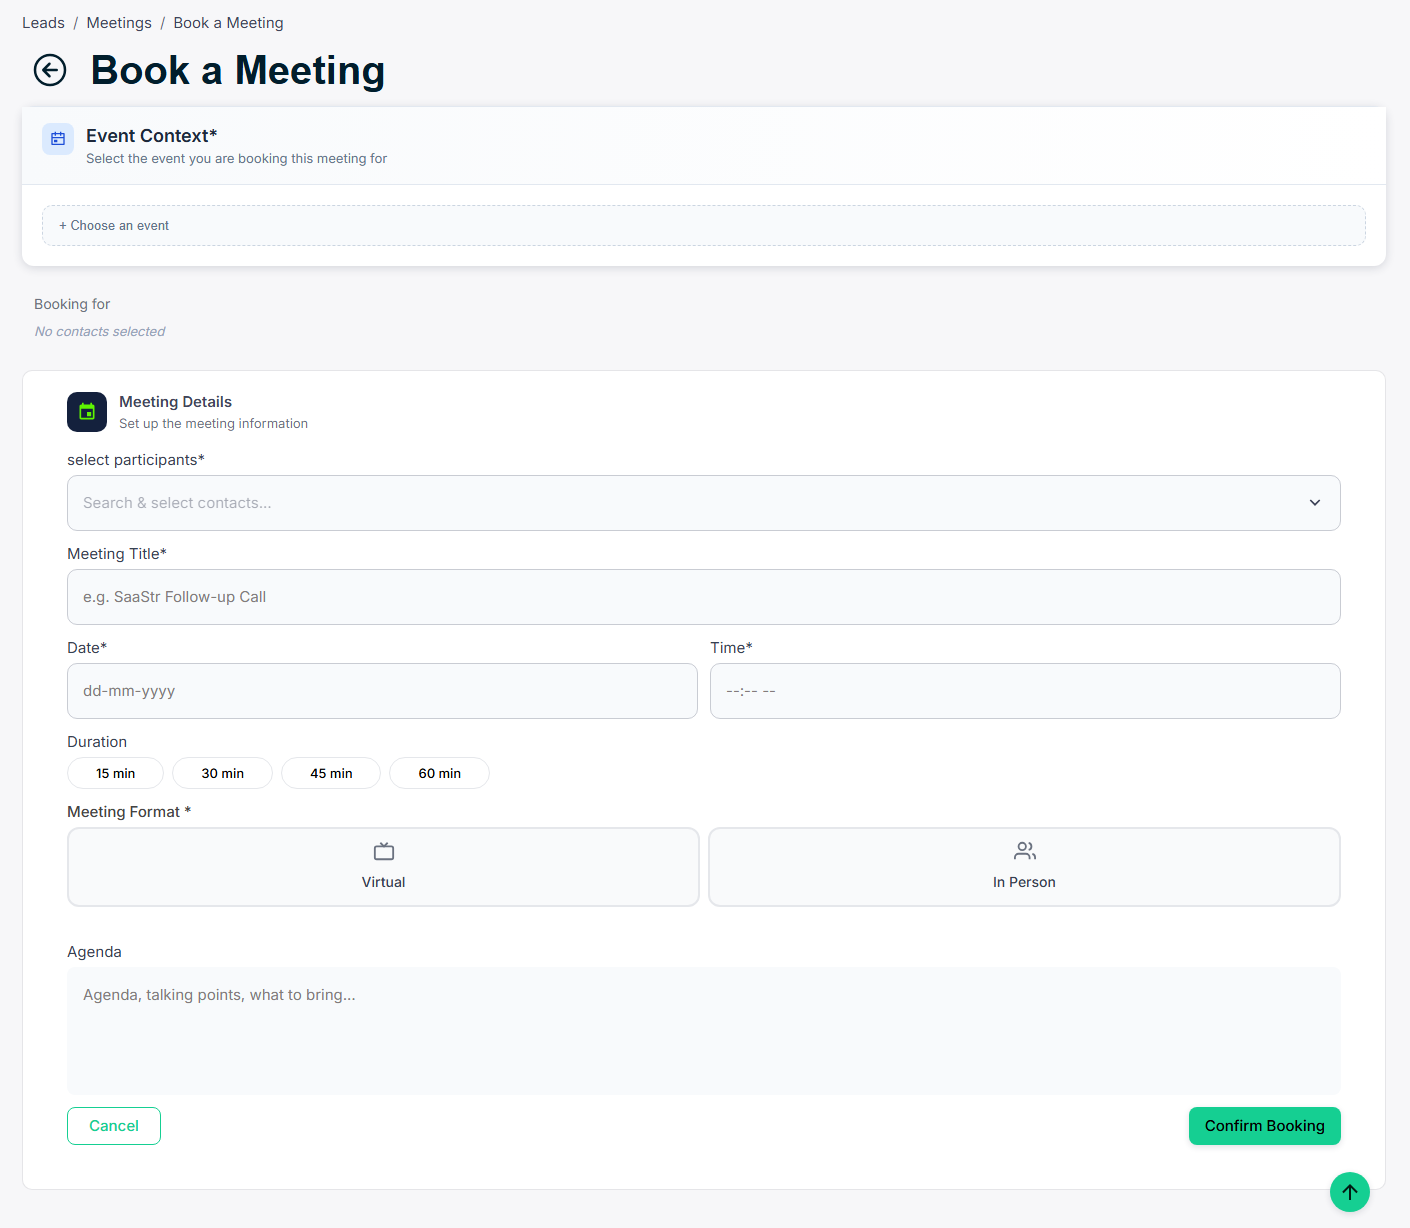Click the 'Book a Meeting' page heading
The width and height of the screenshot is (1410, 1228).
(238, 70)
